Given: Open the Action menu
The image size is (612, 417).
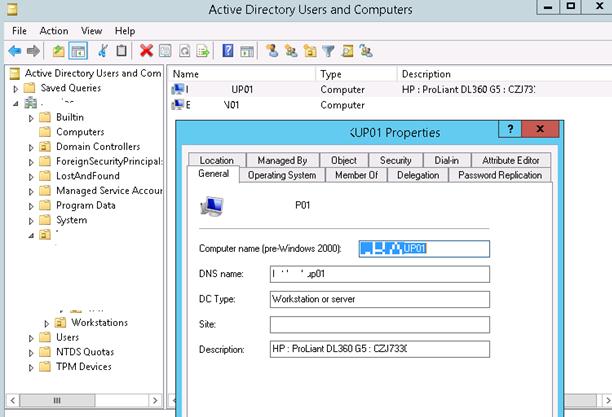Looking at the screenshot, I should (x=54, y=31).
